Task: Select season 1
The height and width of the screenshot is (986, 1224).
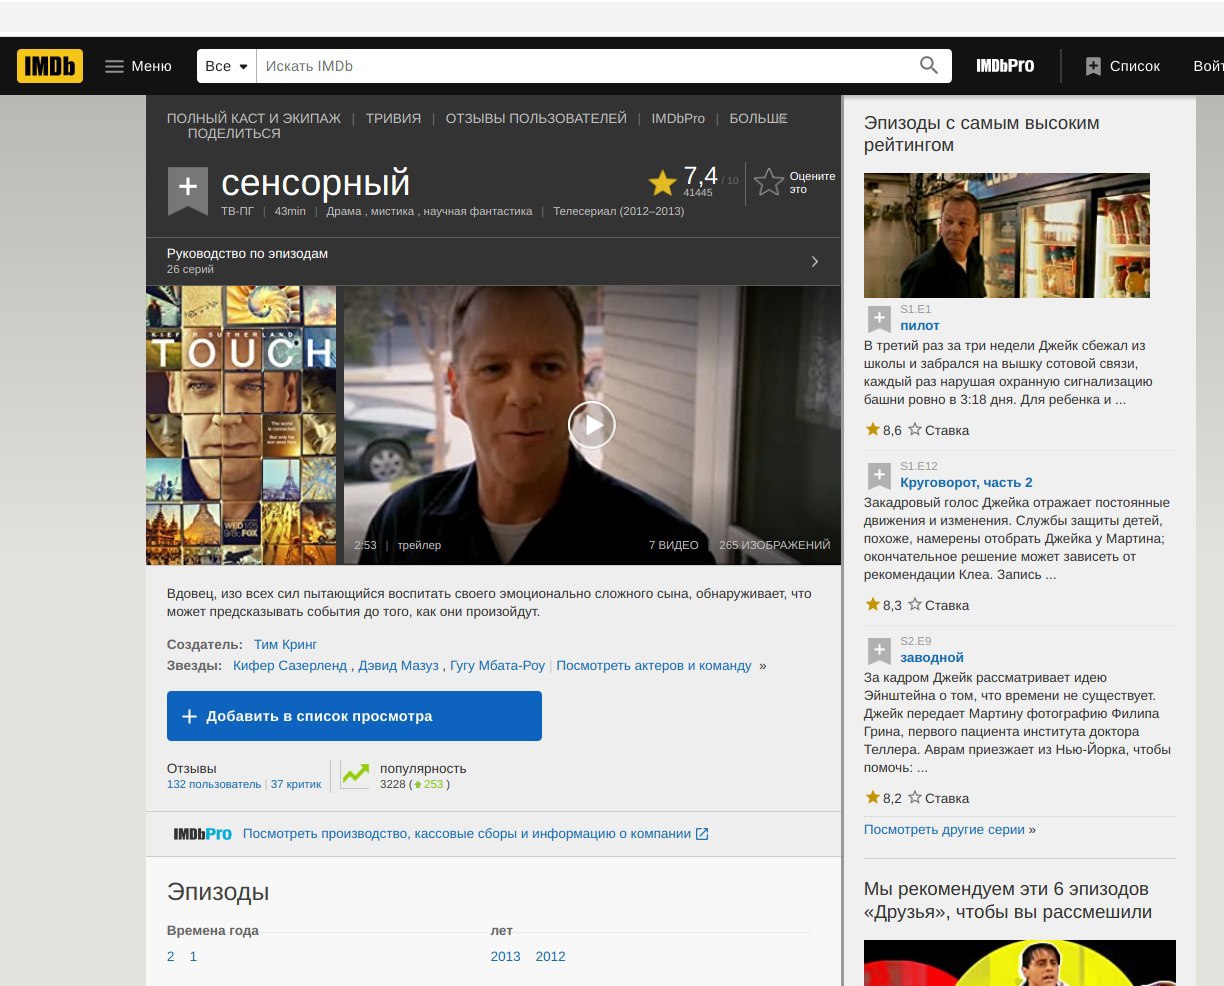Action: (x=193, y=956)
